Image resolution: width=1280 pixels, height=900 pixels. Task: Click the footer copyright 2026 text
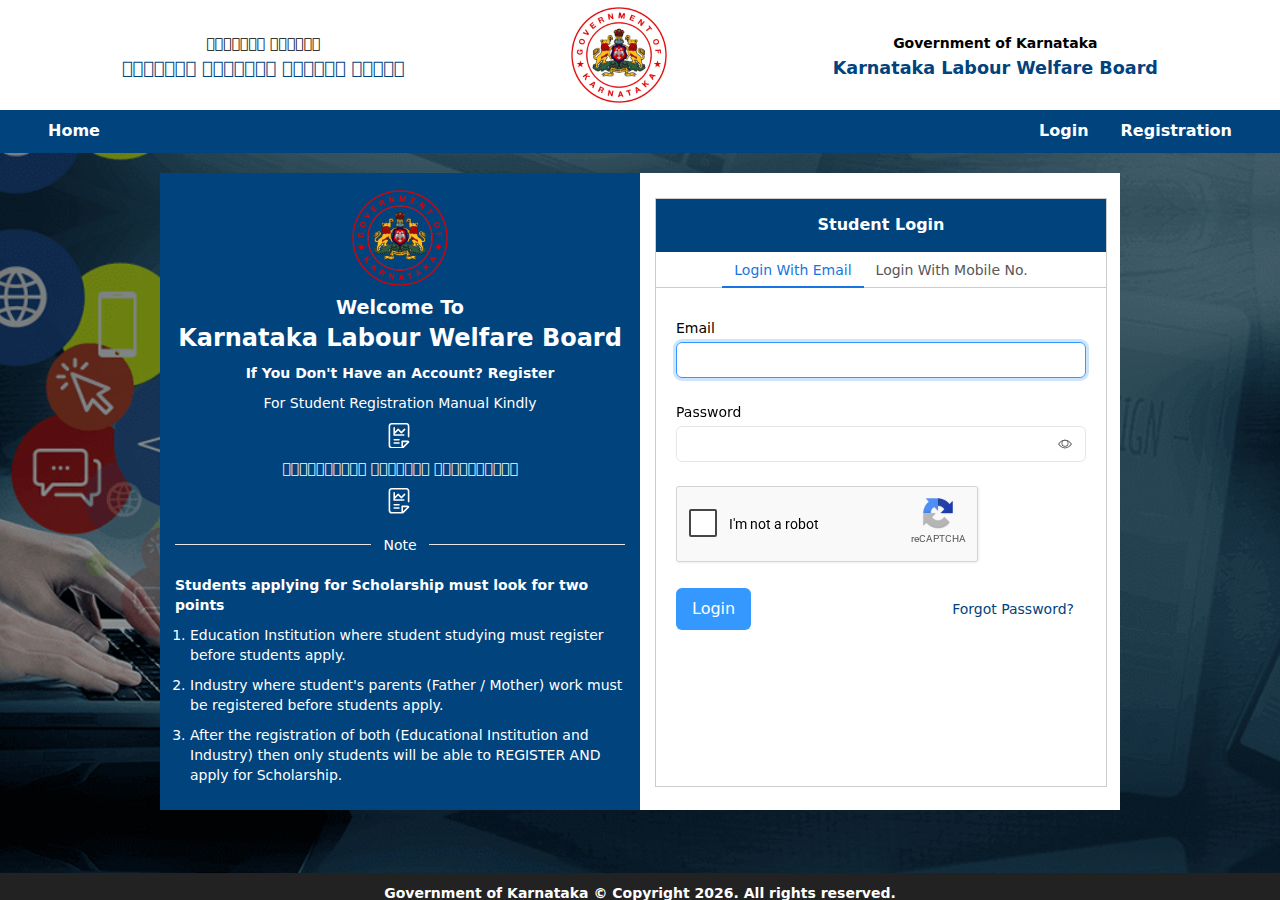[x=640, y=893]
